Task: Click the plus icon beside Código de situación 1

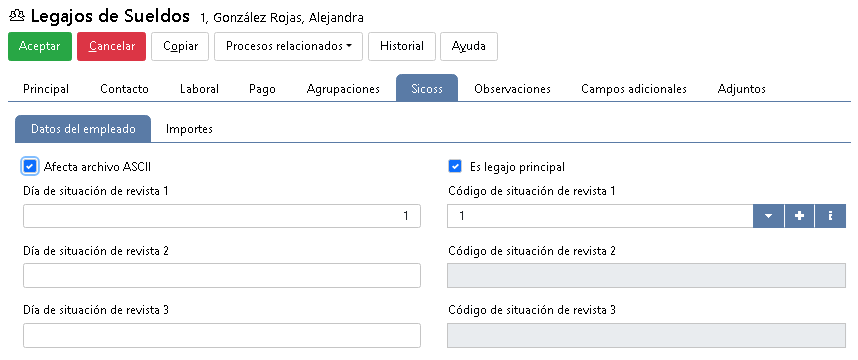Action: point(799,216)
